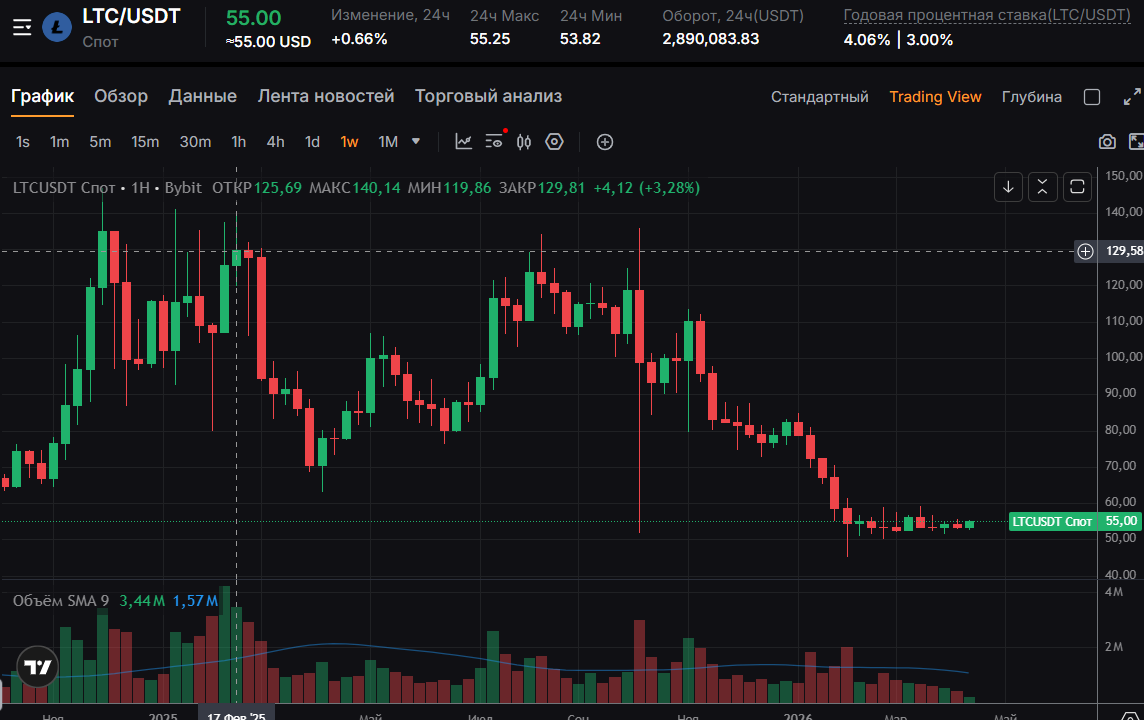Open the hamburger menu beside LTC/USDT
This screenshot has height=720, width=1144.
pyautogui.click(x=22, y=27)
